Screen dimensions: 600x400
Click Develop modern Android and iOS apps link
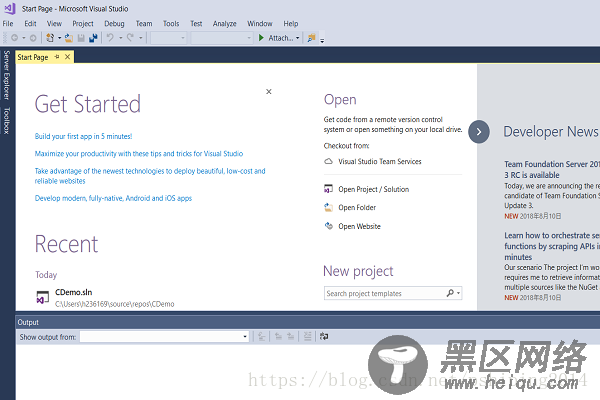coord(113,198)
